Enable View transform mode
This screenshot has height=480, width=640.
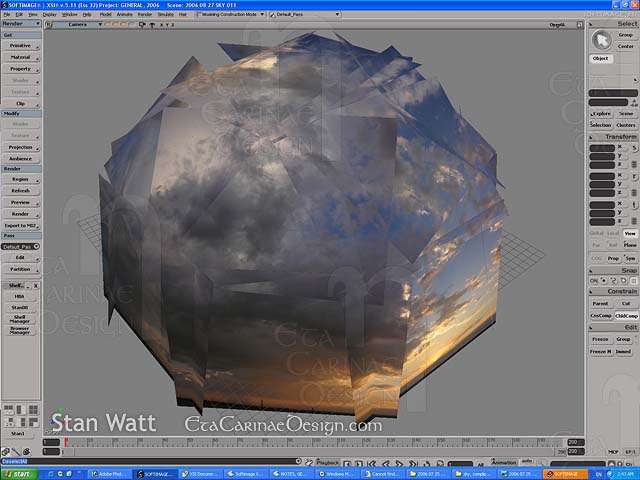pos(629,233)
